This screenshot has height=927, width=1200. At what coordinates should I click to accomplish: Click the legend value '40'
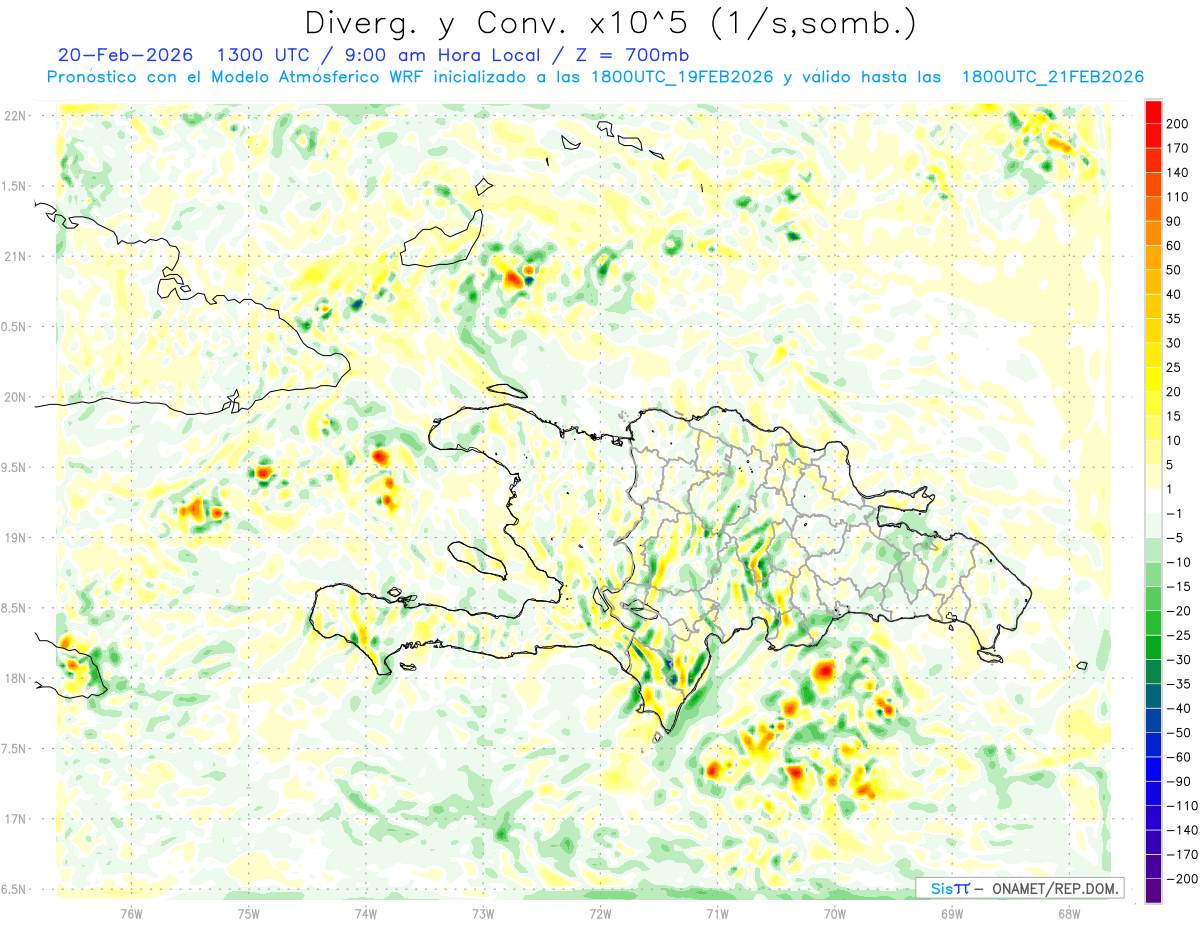[x=1174, y=295]
